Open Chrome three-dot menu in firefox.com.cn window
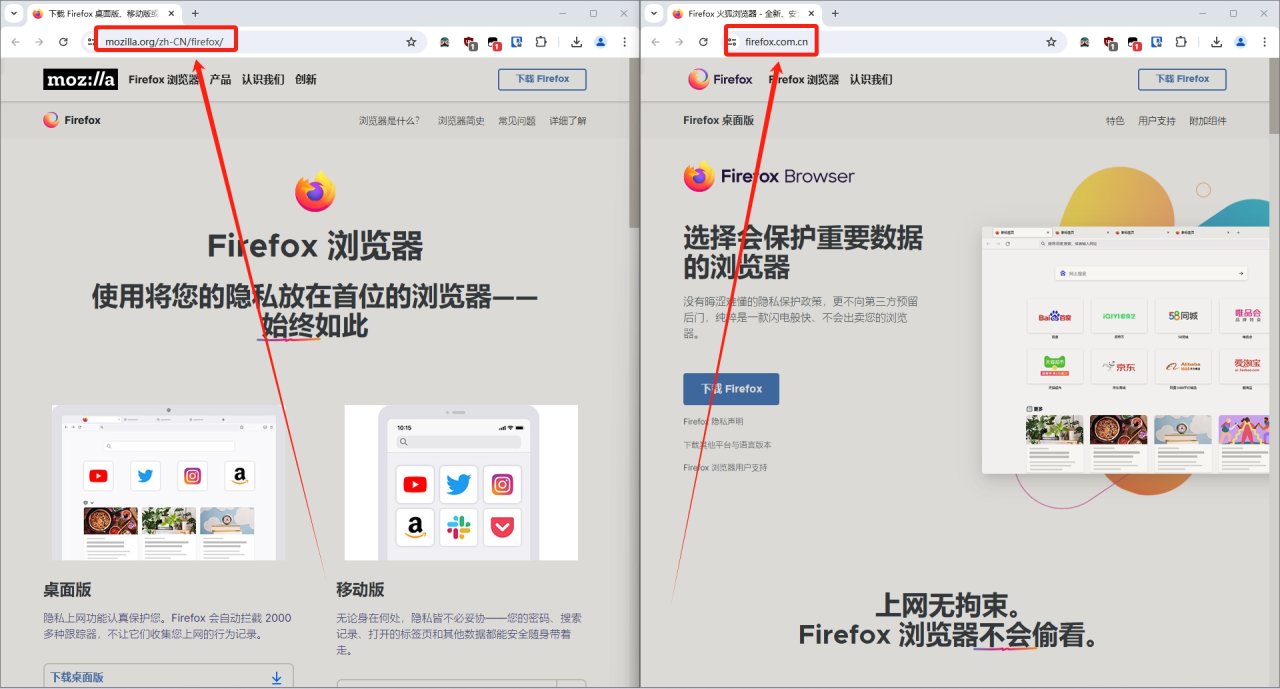 point(1265,42)
